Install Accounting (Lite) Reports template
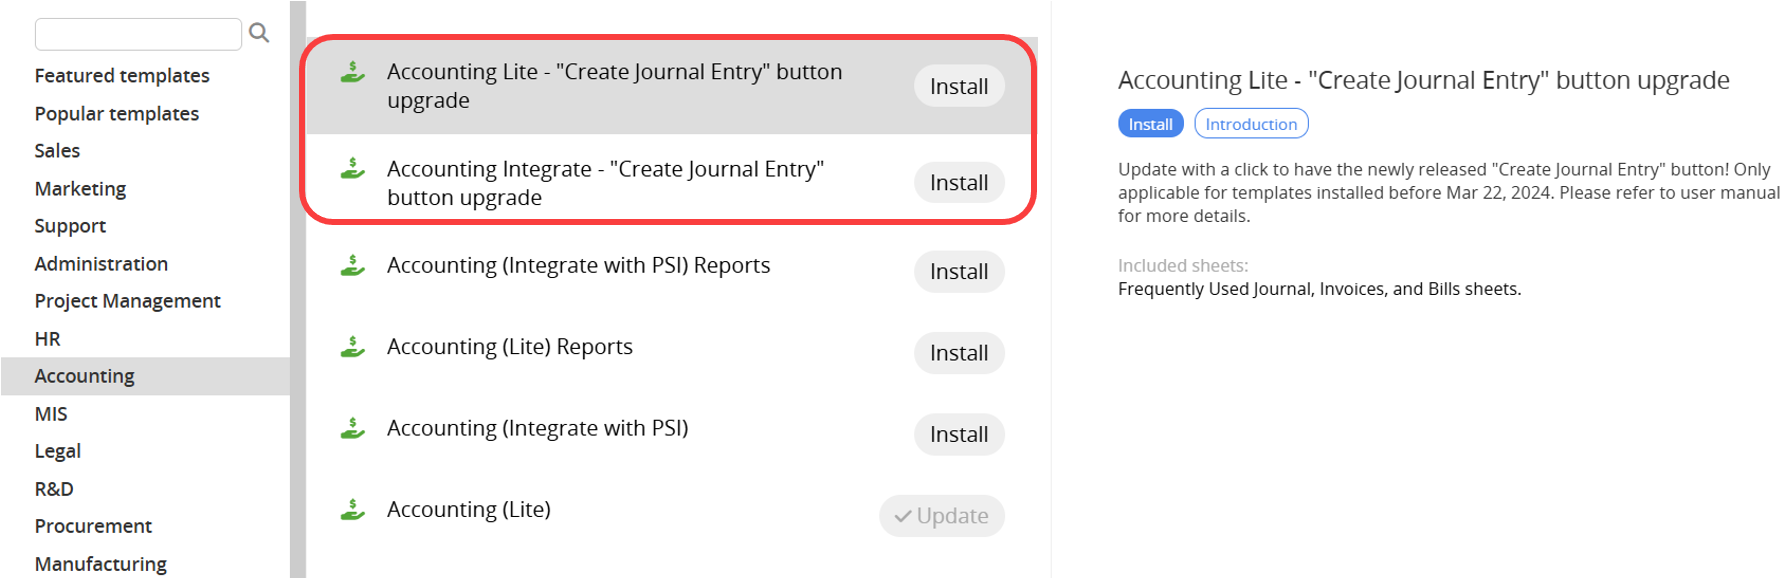 (x=958, y=353)
